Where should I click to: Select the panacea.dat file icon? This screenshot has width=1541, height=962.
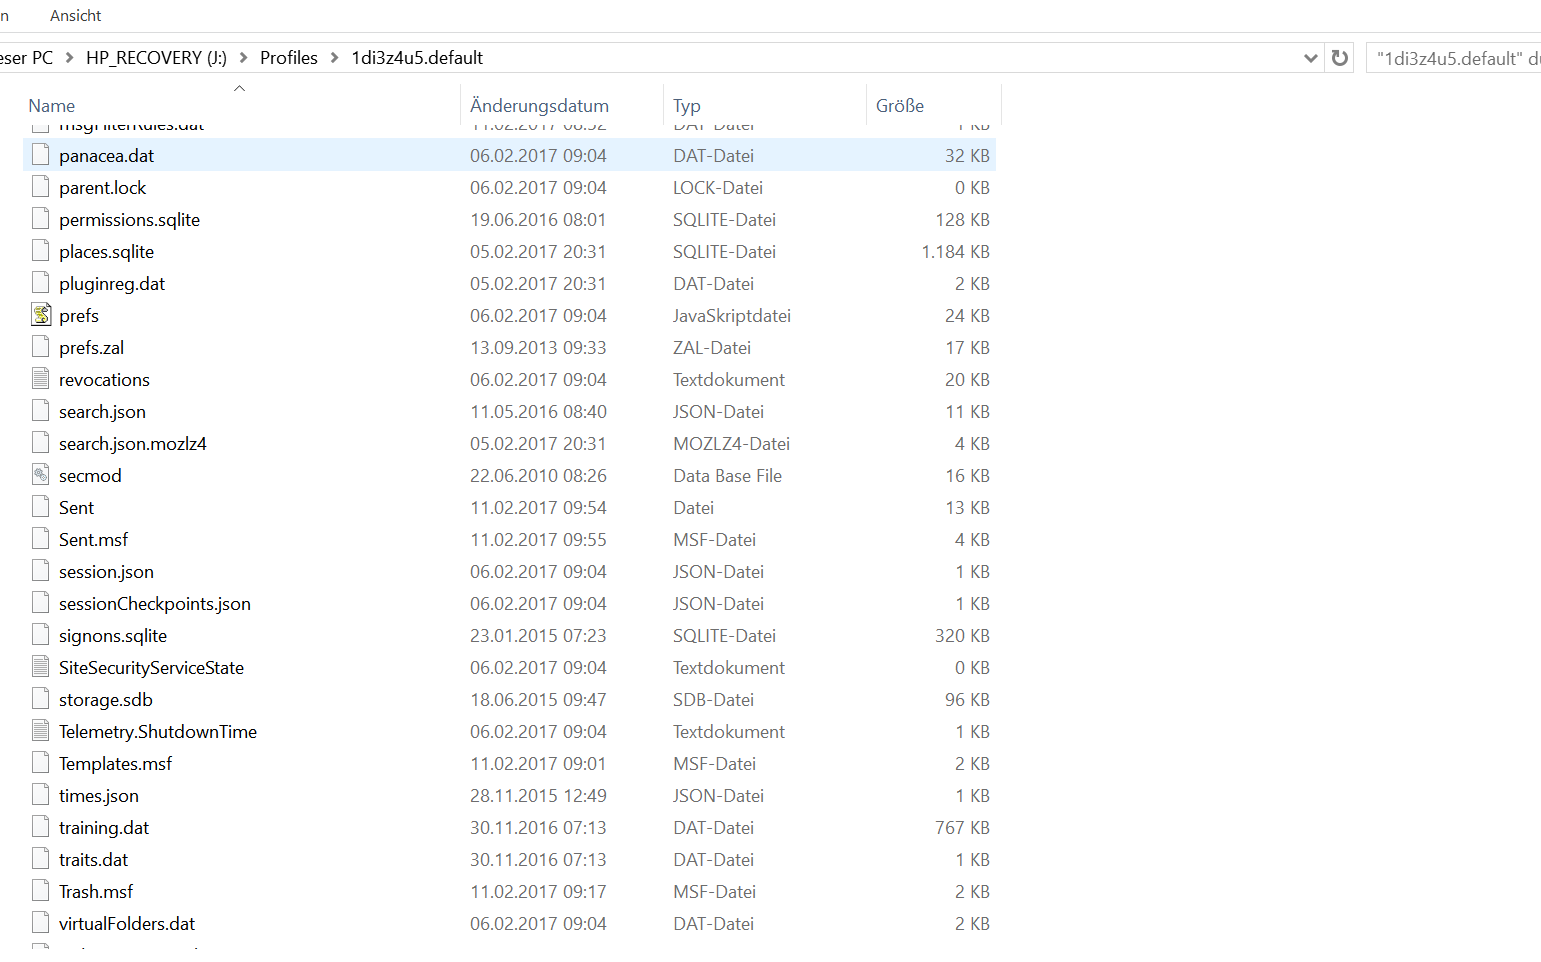(40, 155)
